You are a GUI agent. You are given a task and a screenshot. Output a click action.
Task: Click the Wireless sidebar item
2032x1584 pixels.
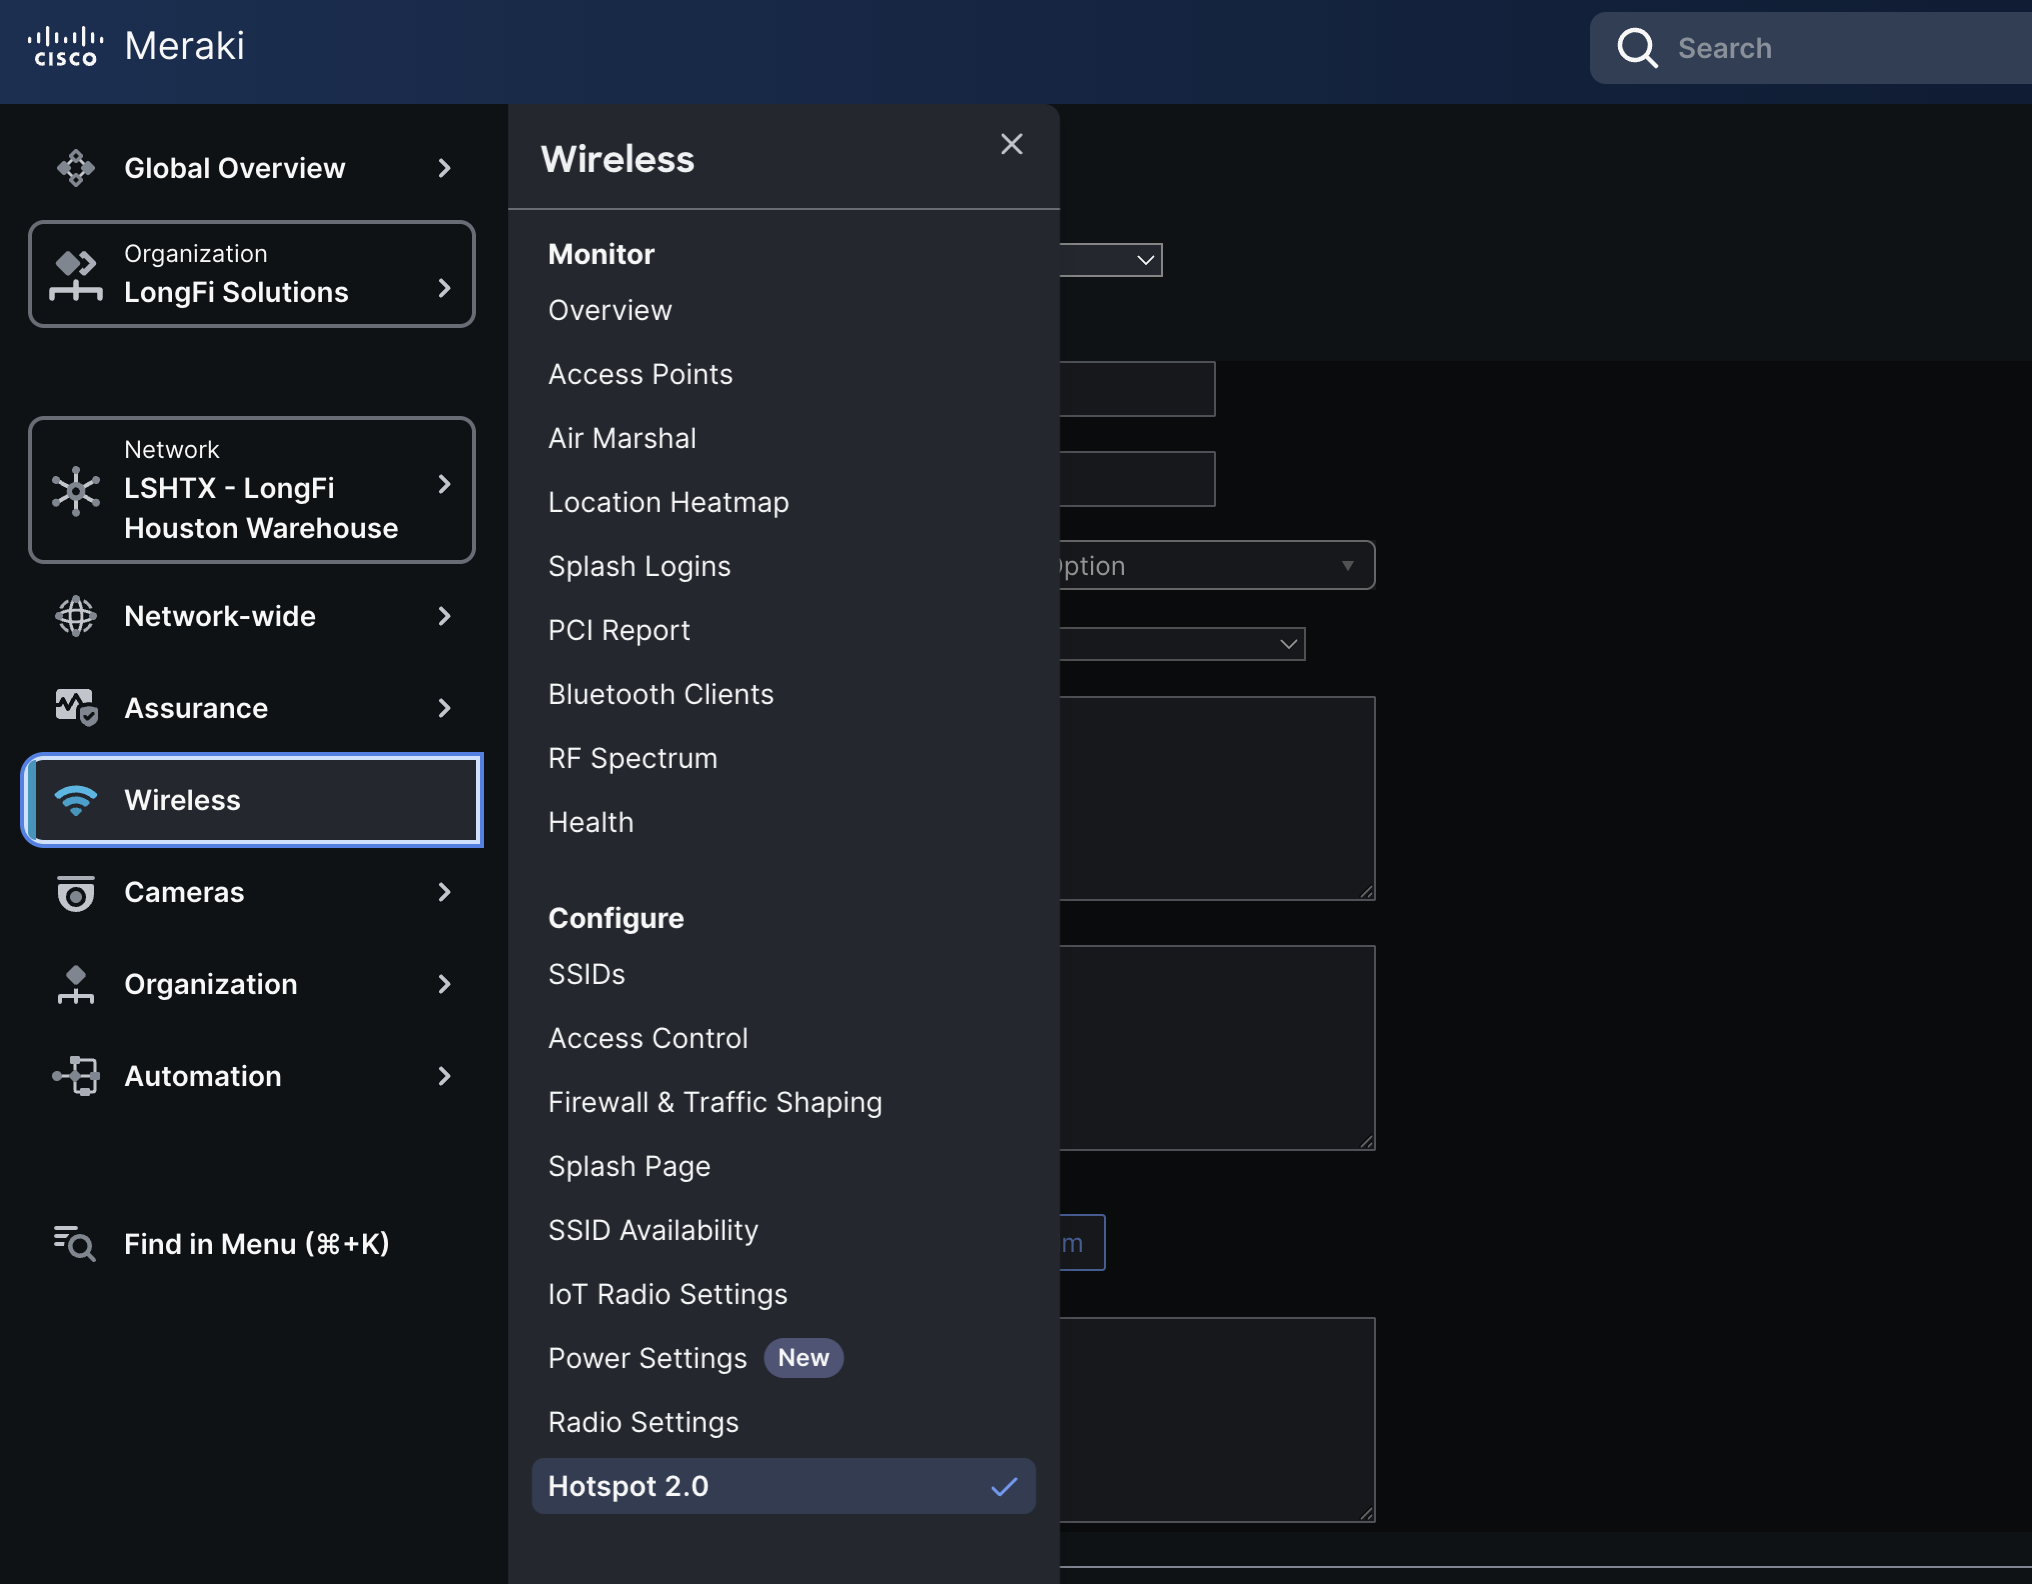[x=252, y=800]
